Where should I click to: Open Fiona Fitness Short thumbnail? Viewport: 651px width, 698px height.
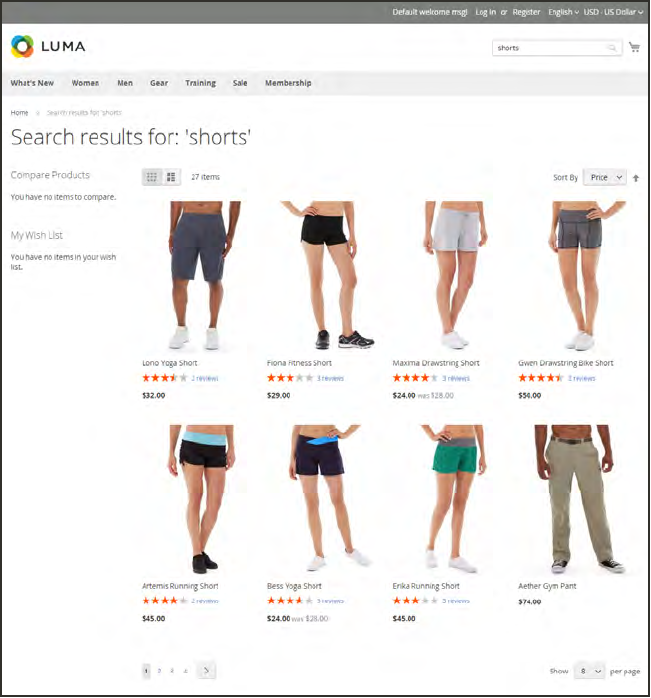tap(324, 275)
